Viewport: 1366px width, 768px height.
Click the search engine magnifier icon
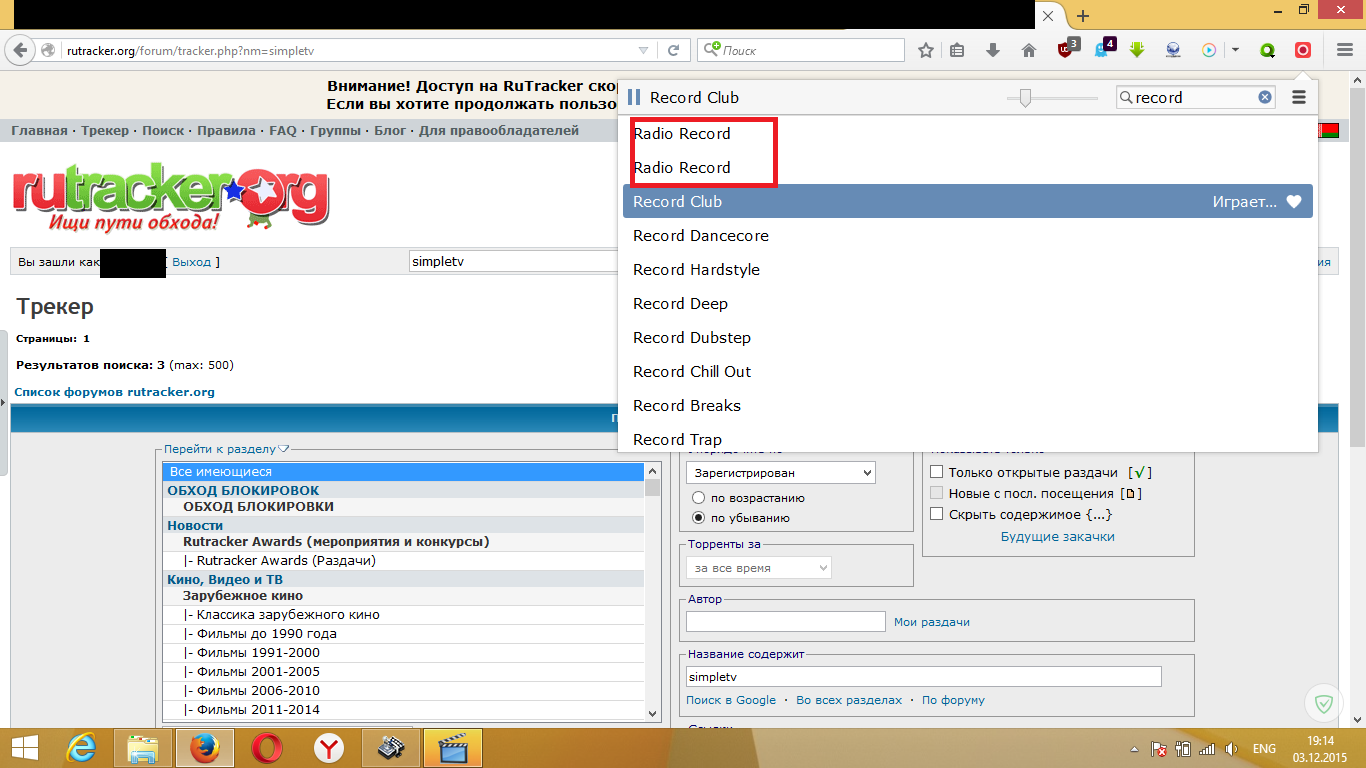pyautogui.click(x=711, y=50)
